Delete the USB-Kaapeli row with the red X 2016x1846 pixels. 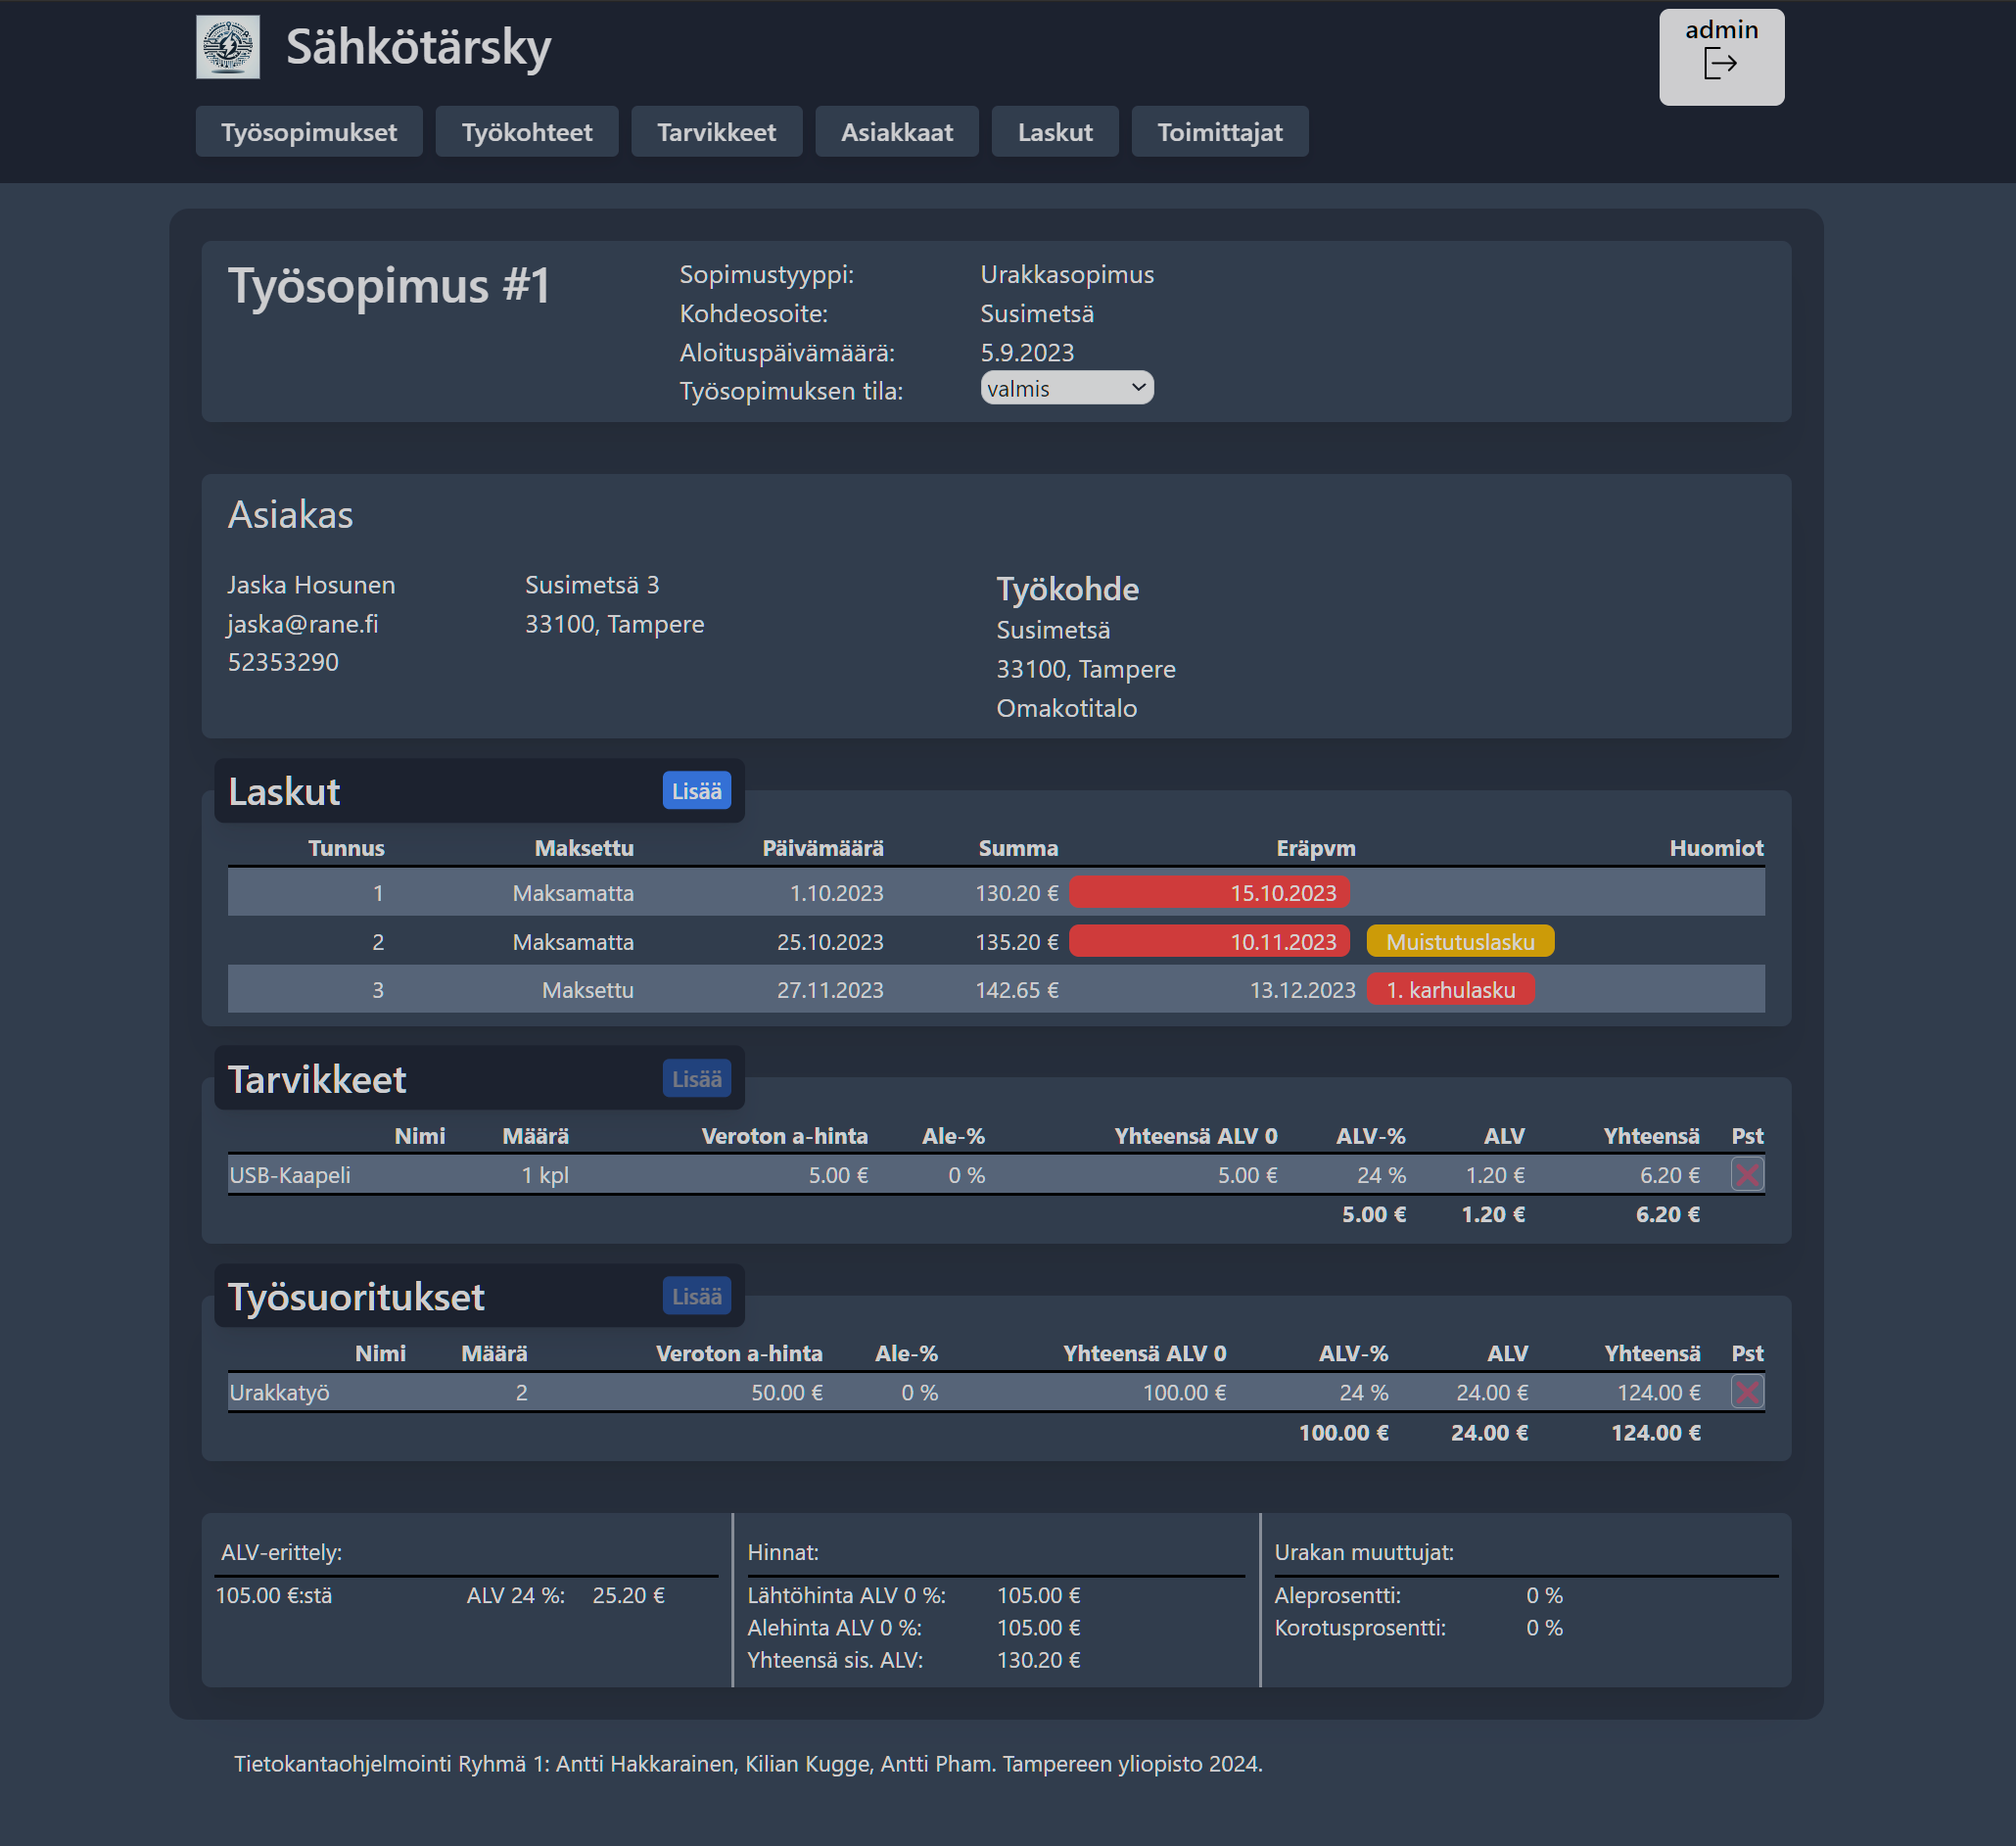[1748, 1175]
